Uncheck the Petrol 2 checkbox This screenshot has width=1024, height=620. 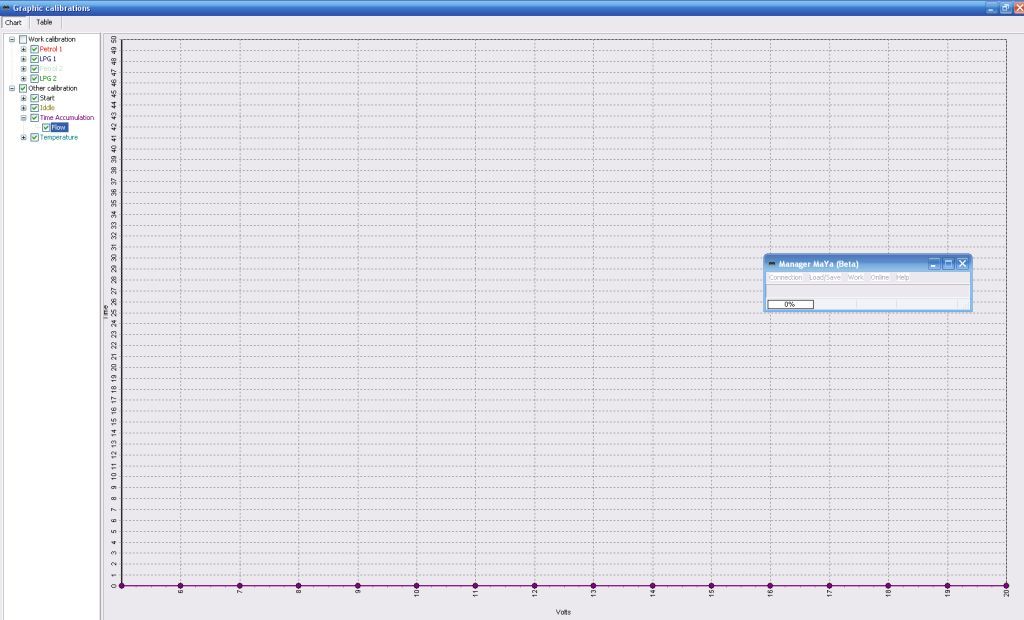(35, 69)
